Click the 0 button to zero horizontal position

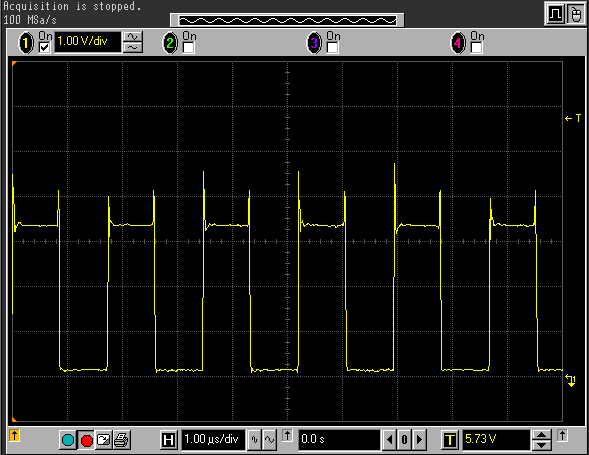point(404,440)
